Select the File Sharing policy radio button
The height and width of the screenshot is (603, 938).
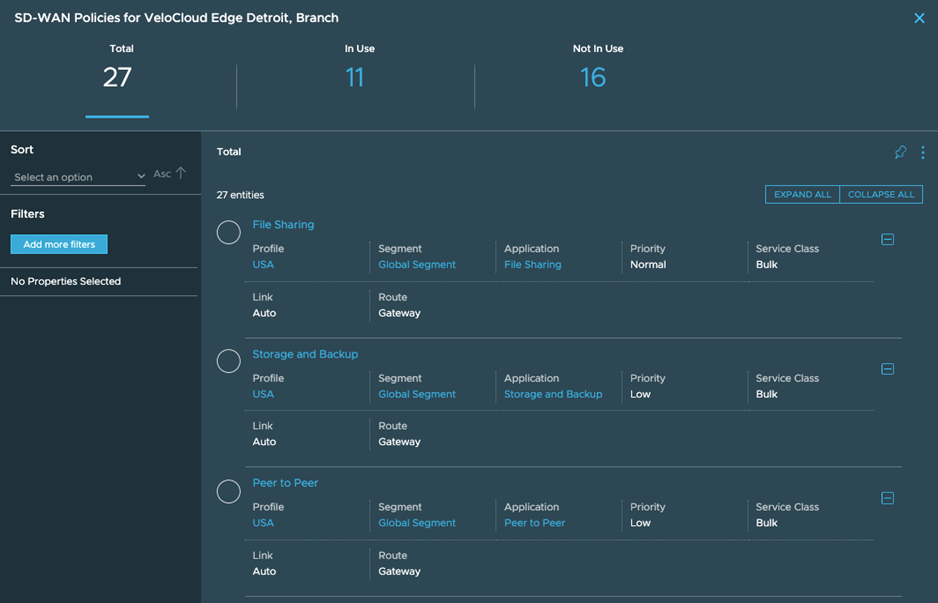(x=229, y=232)
